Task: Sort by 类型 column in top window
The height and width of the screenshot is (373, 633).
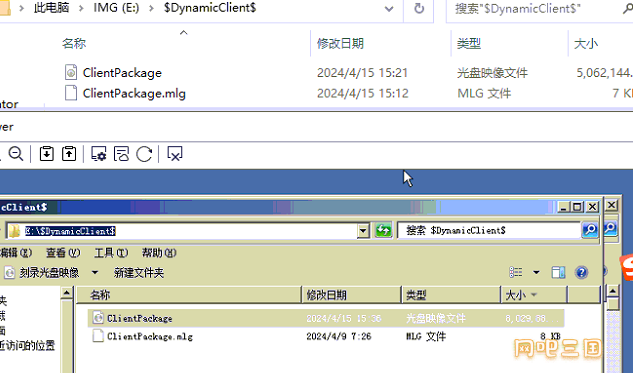Action: pyautogui.click(x=469, y=43)
